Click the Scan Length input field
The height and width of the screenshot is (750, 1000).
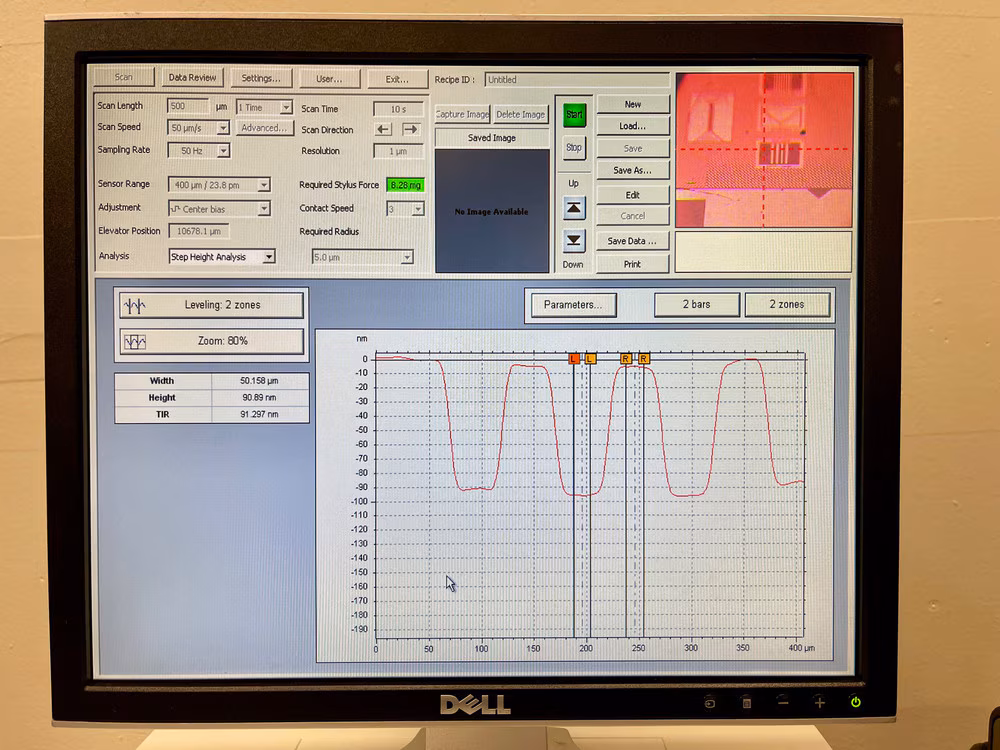[188, 107]
